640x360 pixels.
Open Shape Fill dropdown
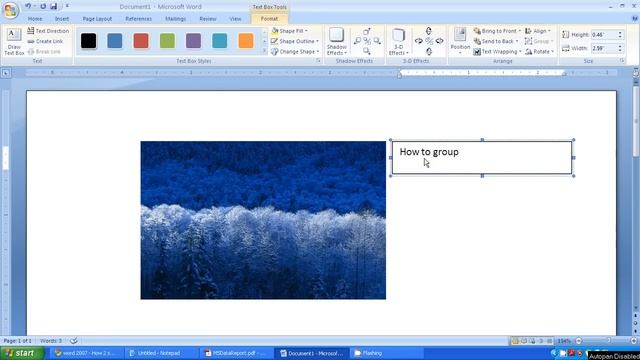point(289,31)
